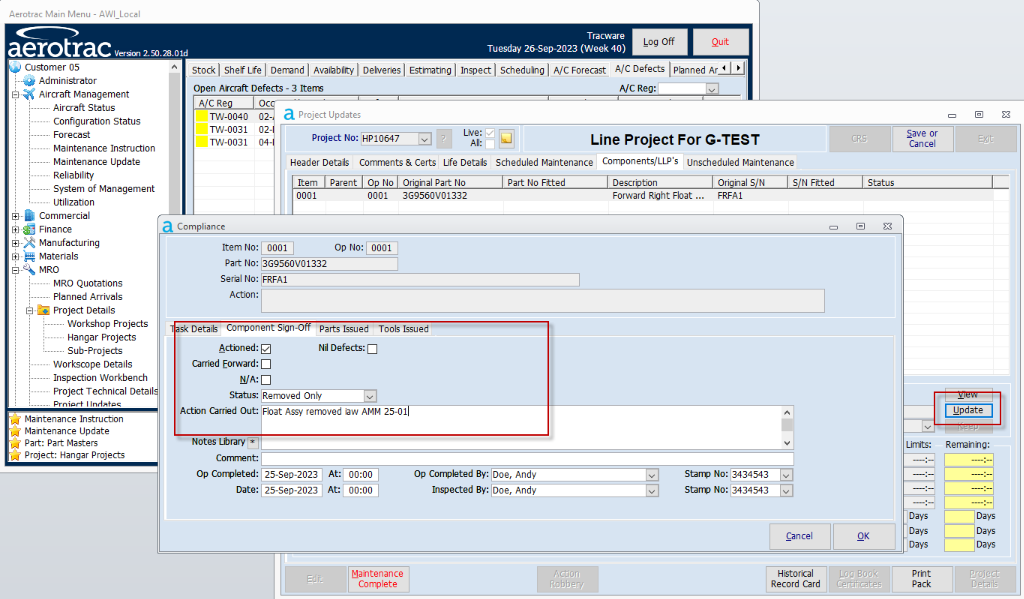Click the Notes Library asterisk button
This screenshot has width=1024, height=599.
(x=252, y=441)
